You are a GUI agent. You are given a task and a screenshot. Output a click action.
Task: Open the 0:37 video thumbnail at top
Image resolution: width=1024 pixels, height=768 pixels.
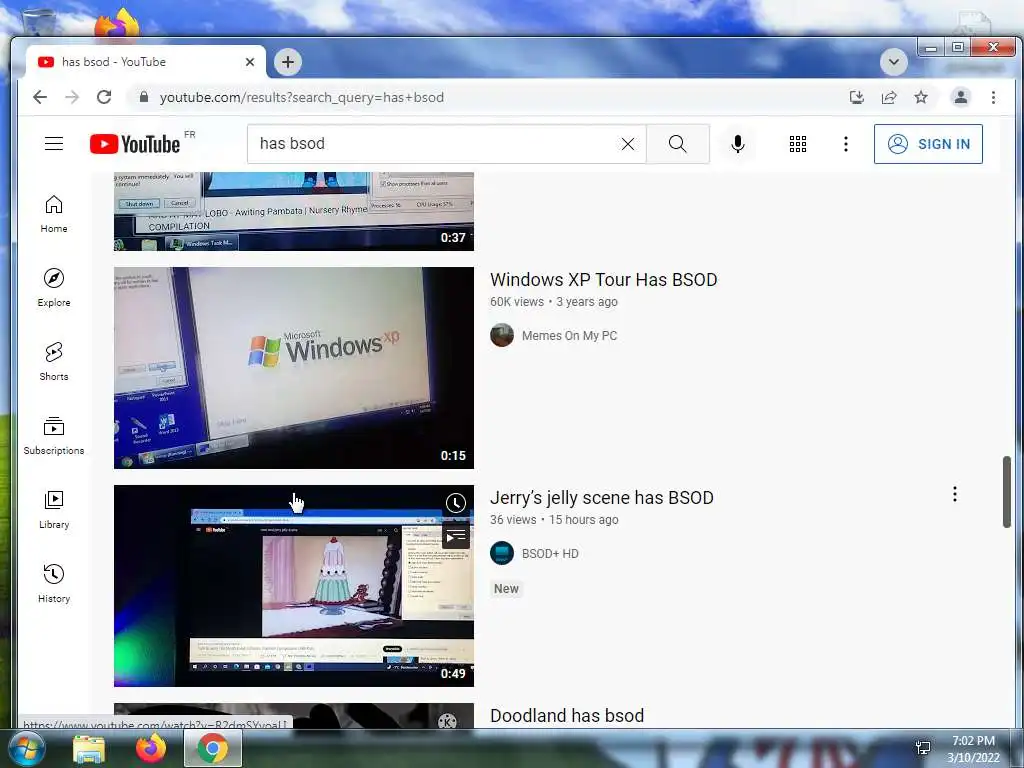pyautogui.click(x=294, y=212)
